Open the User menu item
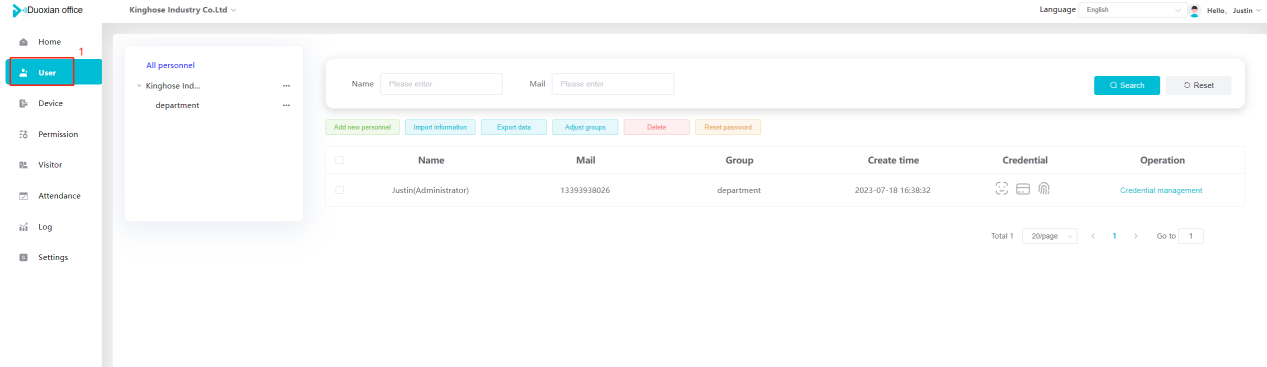 pyautogui.click(x=54, y=72)
